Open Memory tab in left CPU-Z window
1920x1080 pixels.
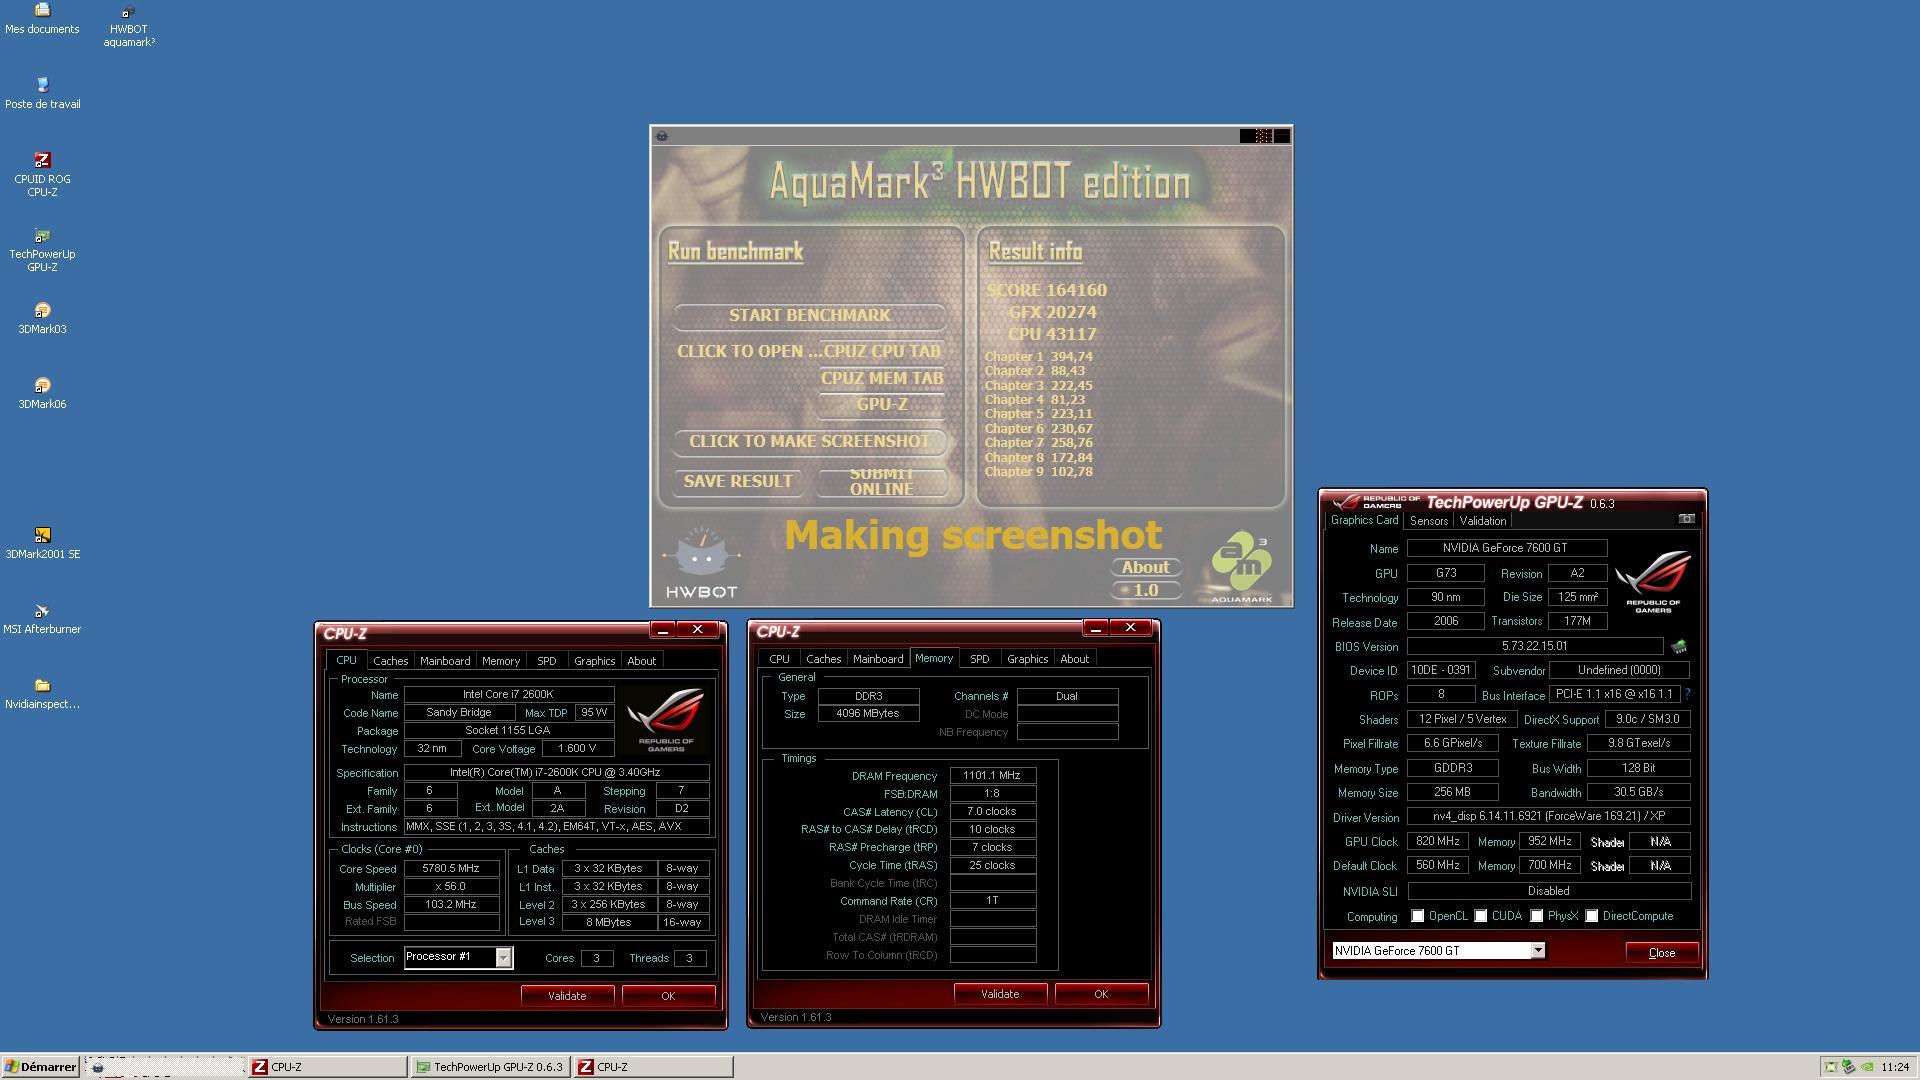501,661
